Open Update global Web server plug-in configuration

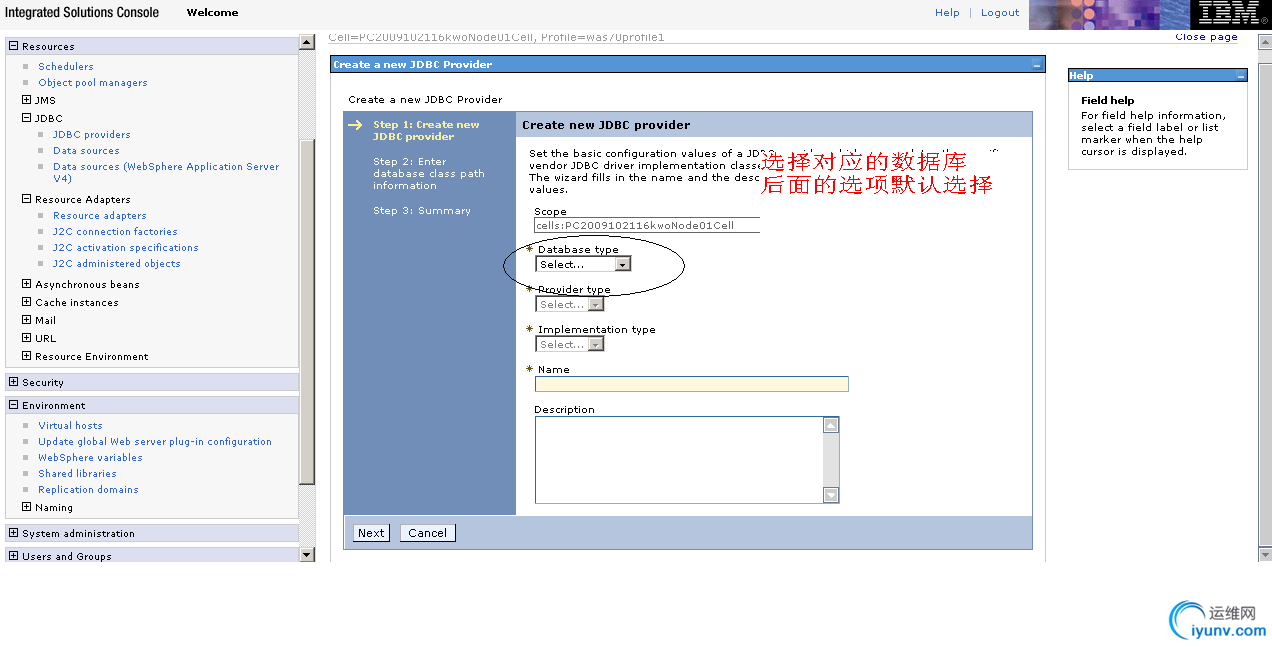tap(155, 442)
